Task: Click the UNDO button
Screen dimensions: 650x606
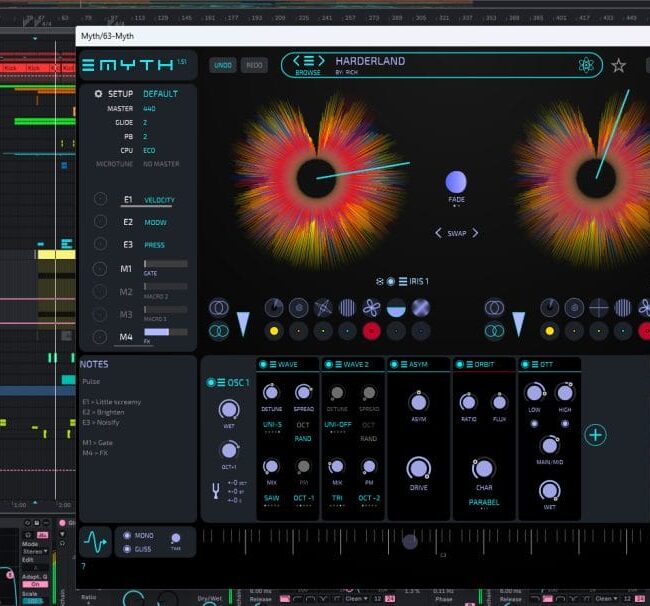Action: (223, 65)
